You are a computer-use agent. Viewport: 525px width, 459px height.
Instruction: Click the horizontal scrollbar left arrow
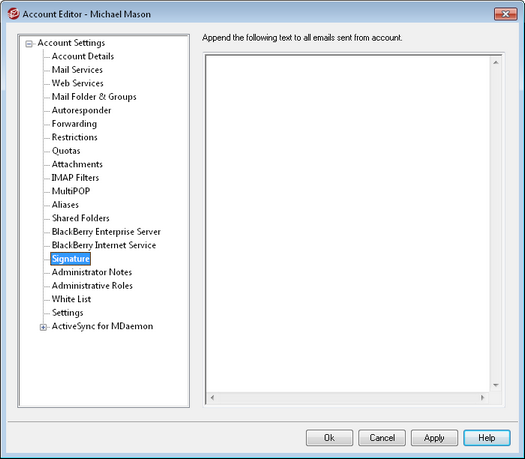(x=212, y=398)
